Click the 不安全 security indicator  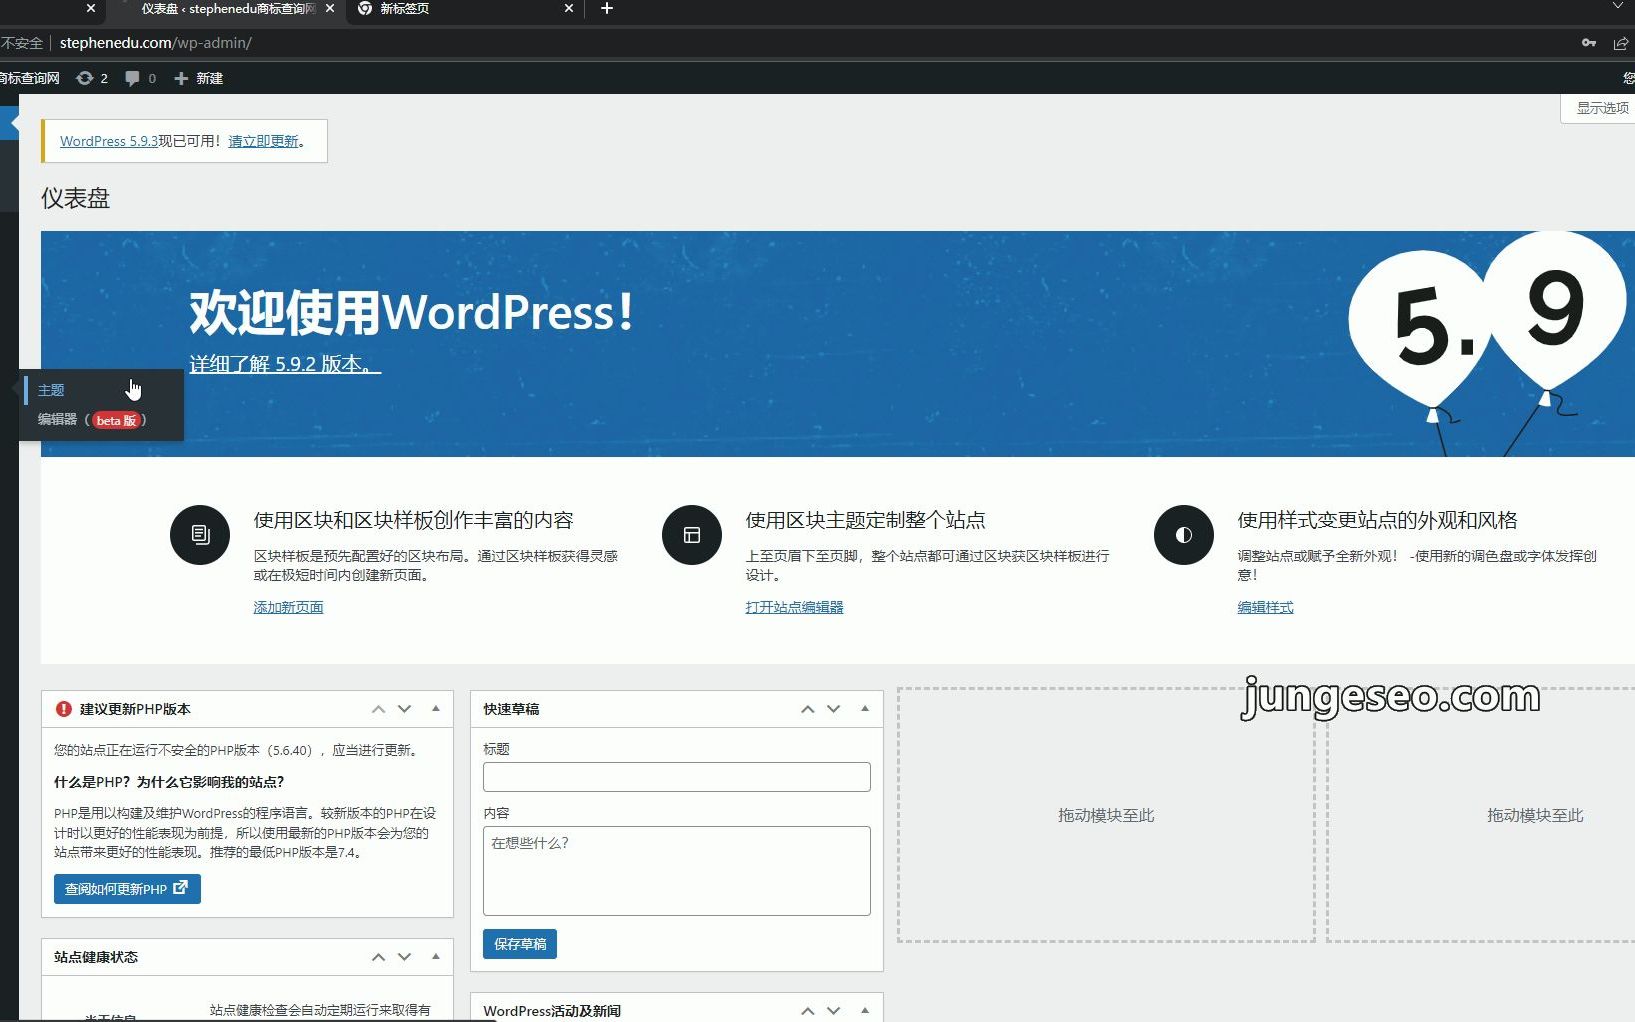click(22, 43)
